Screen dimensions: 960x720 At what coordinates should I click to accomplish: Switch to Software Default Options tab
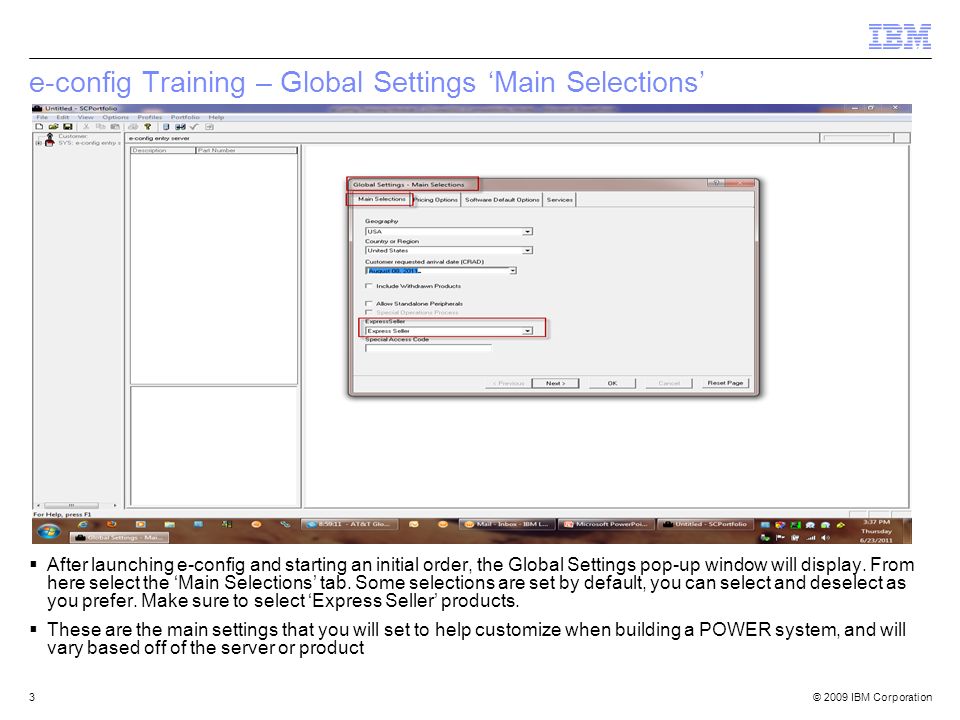coord(502,200)
